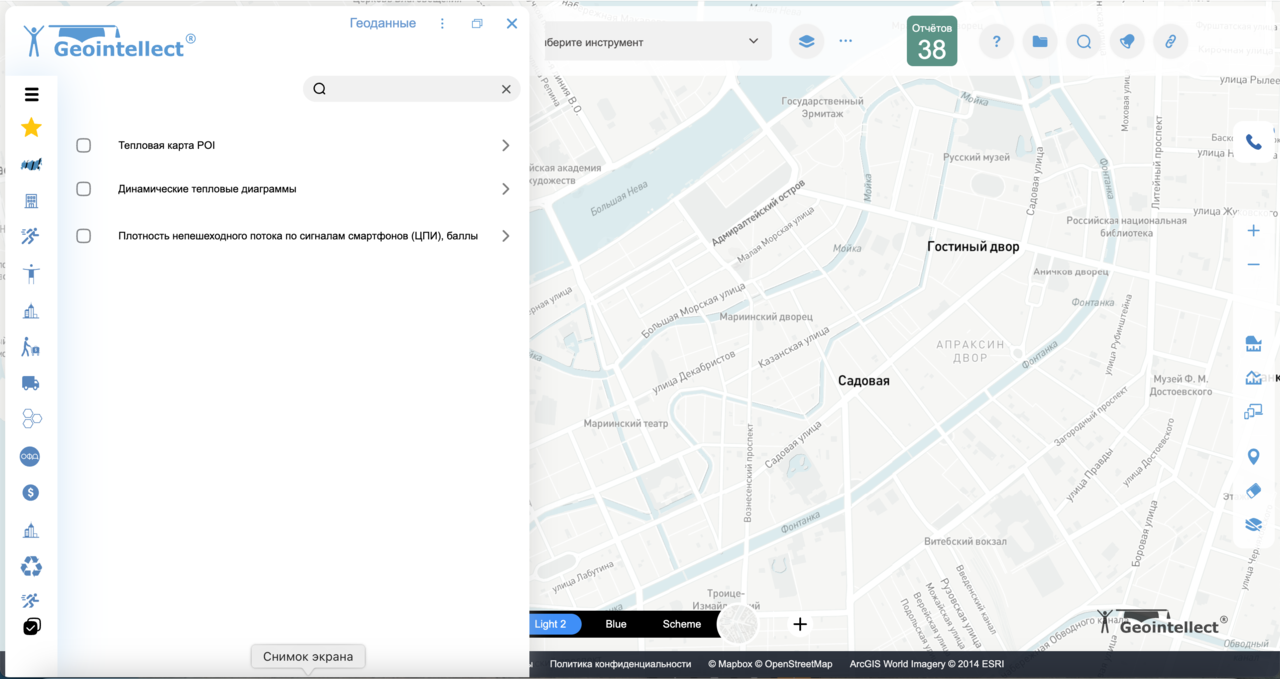1280x679 pixels.
Task: Open the 'Отчётов 38' reports button
Action: [x=931, y=42]
